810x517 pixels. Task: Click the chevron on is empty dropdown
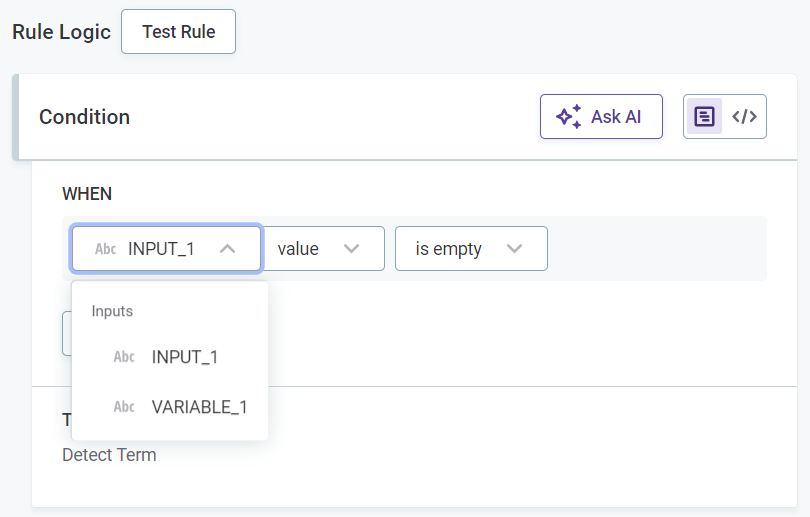pyautogui.click(x=514, y=249)
